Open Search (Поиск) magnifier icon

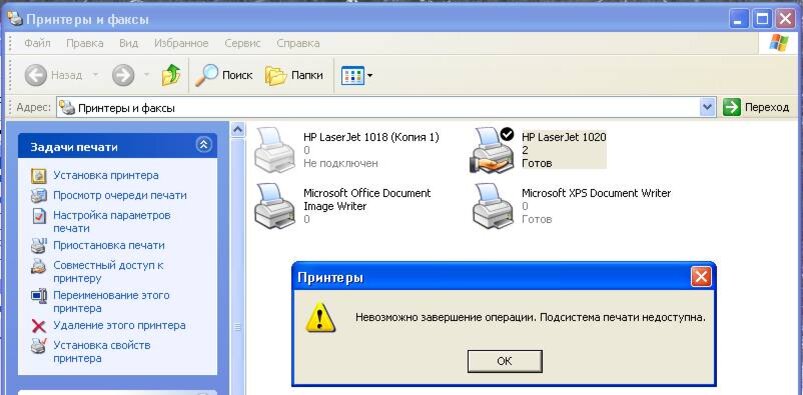click(206, 75)
